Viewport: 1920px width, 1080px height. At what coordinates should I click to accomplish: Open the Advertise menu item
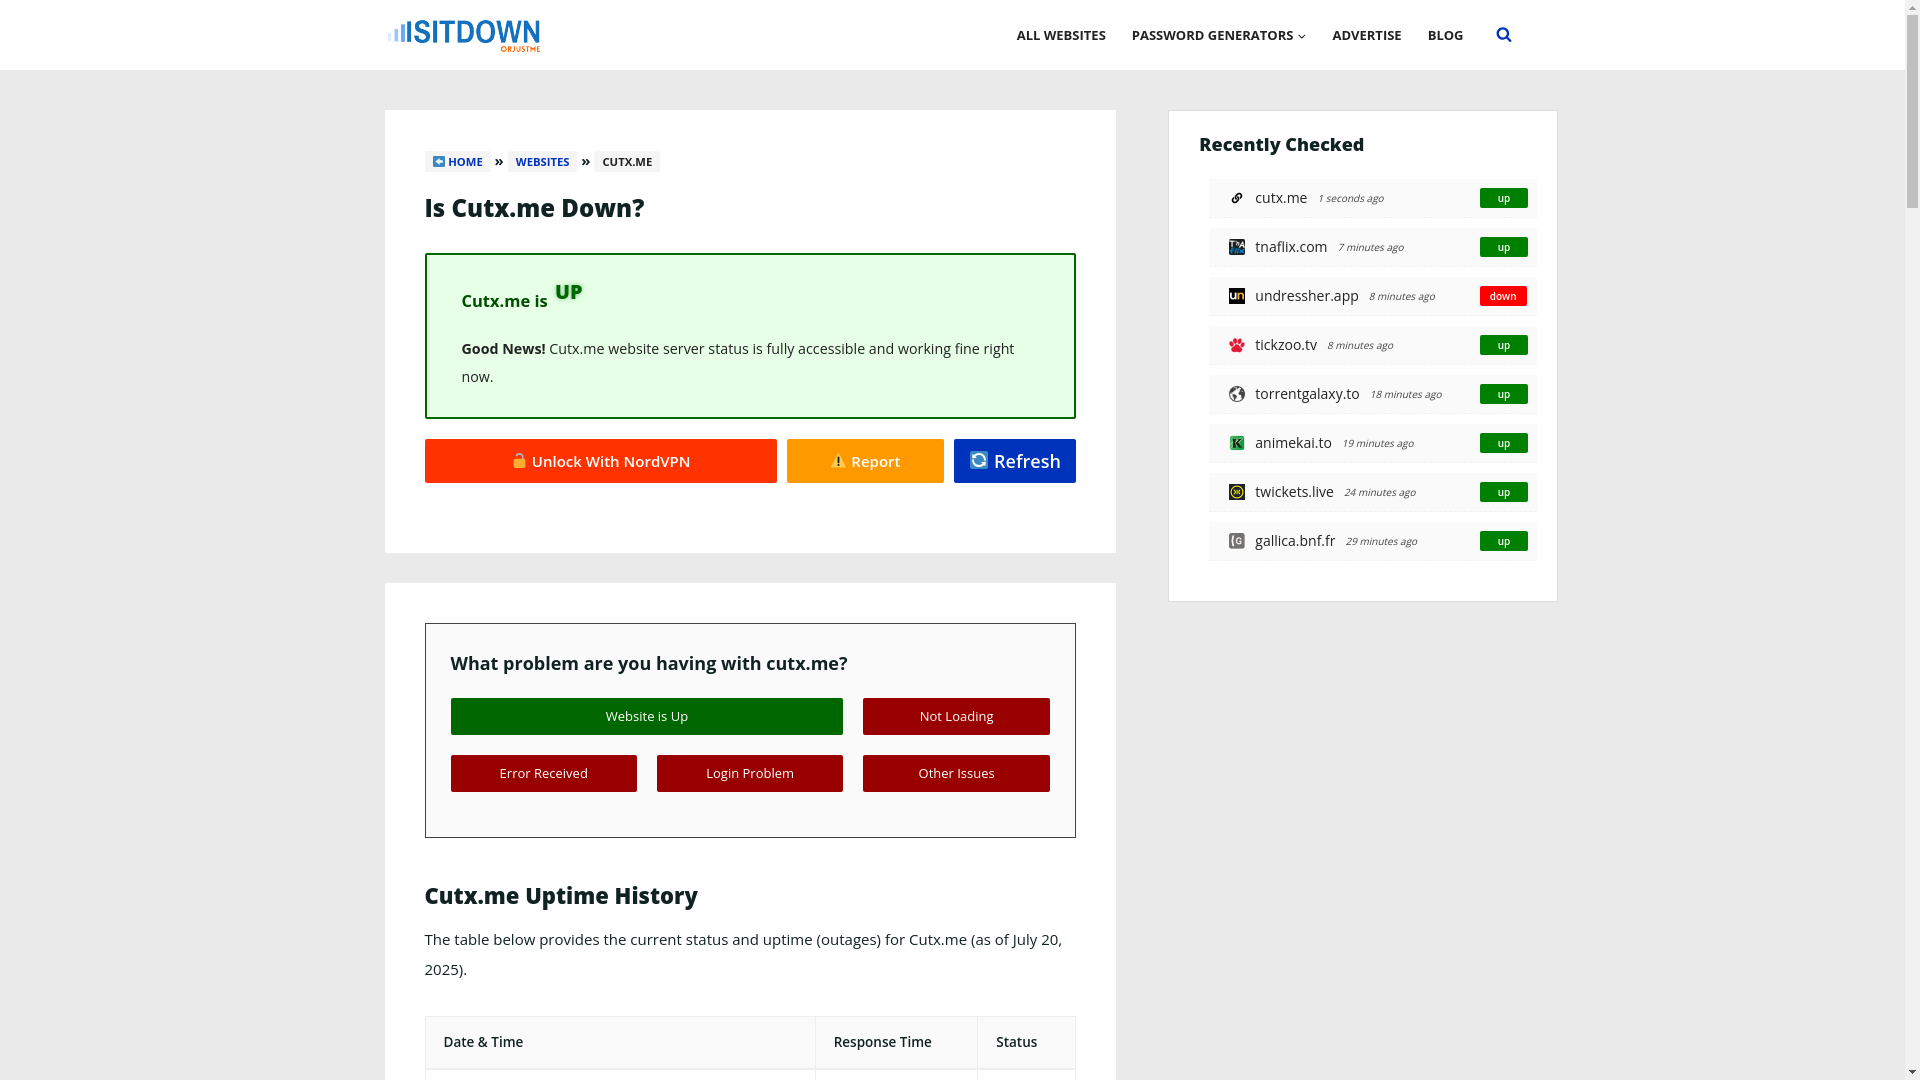[1366, 35]
